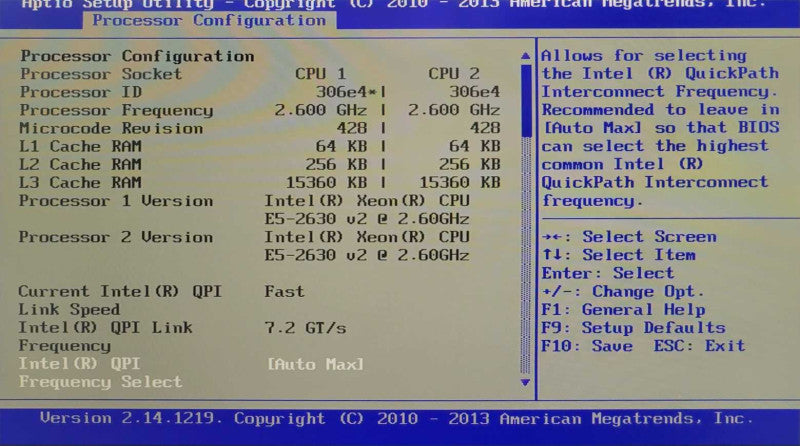Click the L3 Cache RAM label
The width and height of the screenshot is (800, 446).
pyautogui.click(x=80, y=183)
